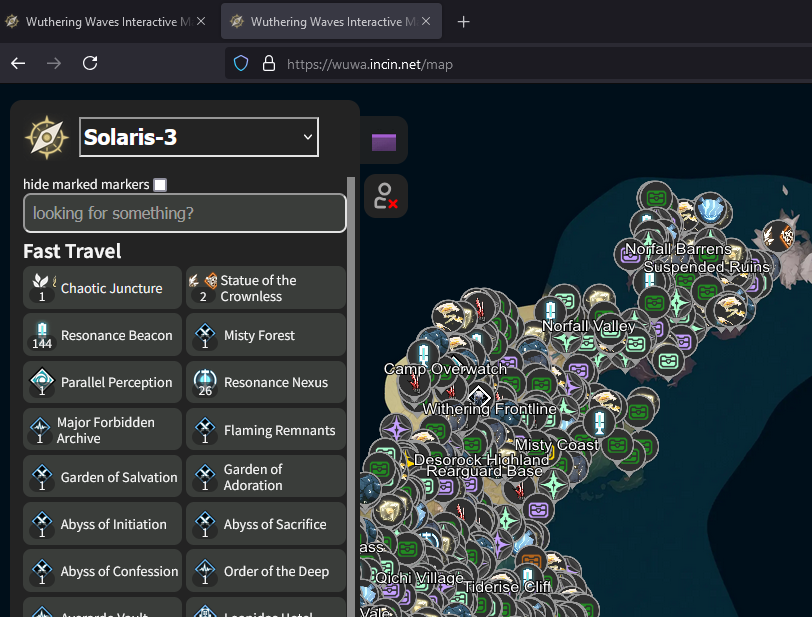The width and height of the screenshot is (812, 617).
Task: Select Abyss of Initiation filter
Action: coord(103,524)
